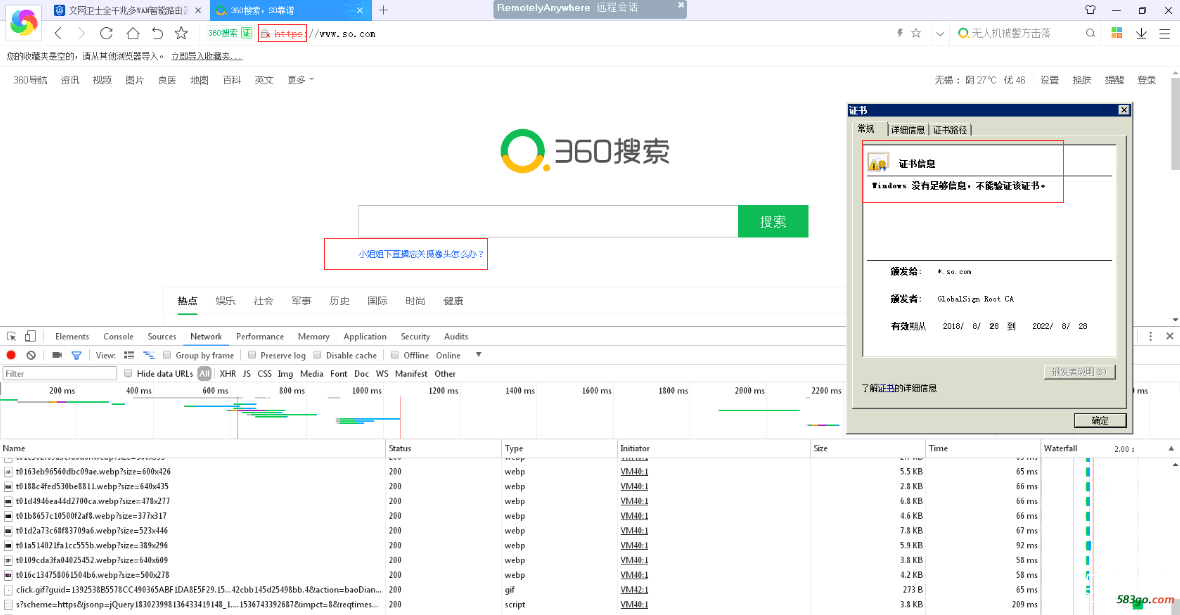Open the DevTools three-dot customize menu

[x=1151, y=336]
